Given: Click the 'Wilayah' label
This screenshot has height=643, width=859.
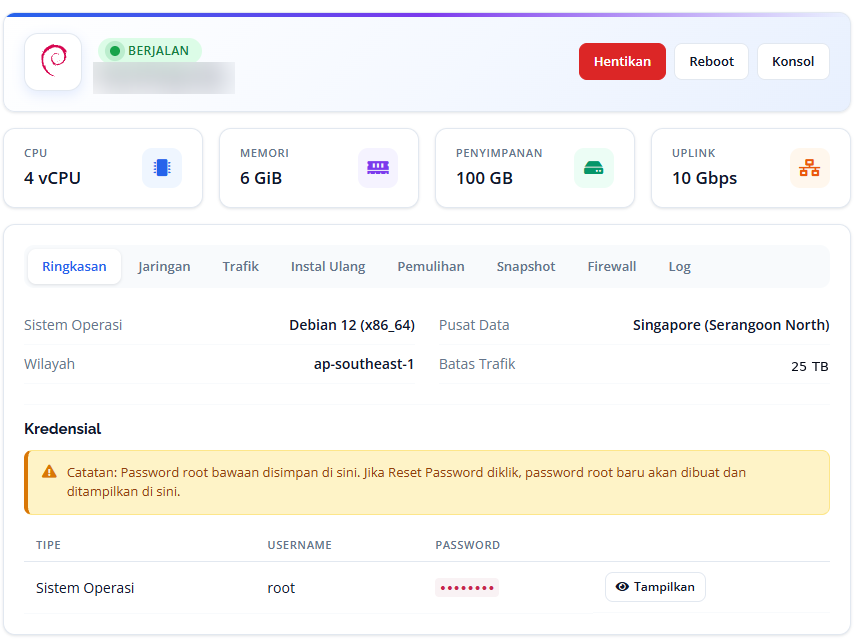Looking at the screenshot, I should coord(49,364).
